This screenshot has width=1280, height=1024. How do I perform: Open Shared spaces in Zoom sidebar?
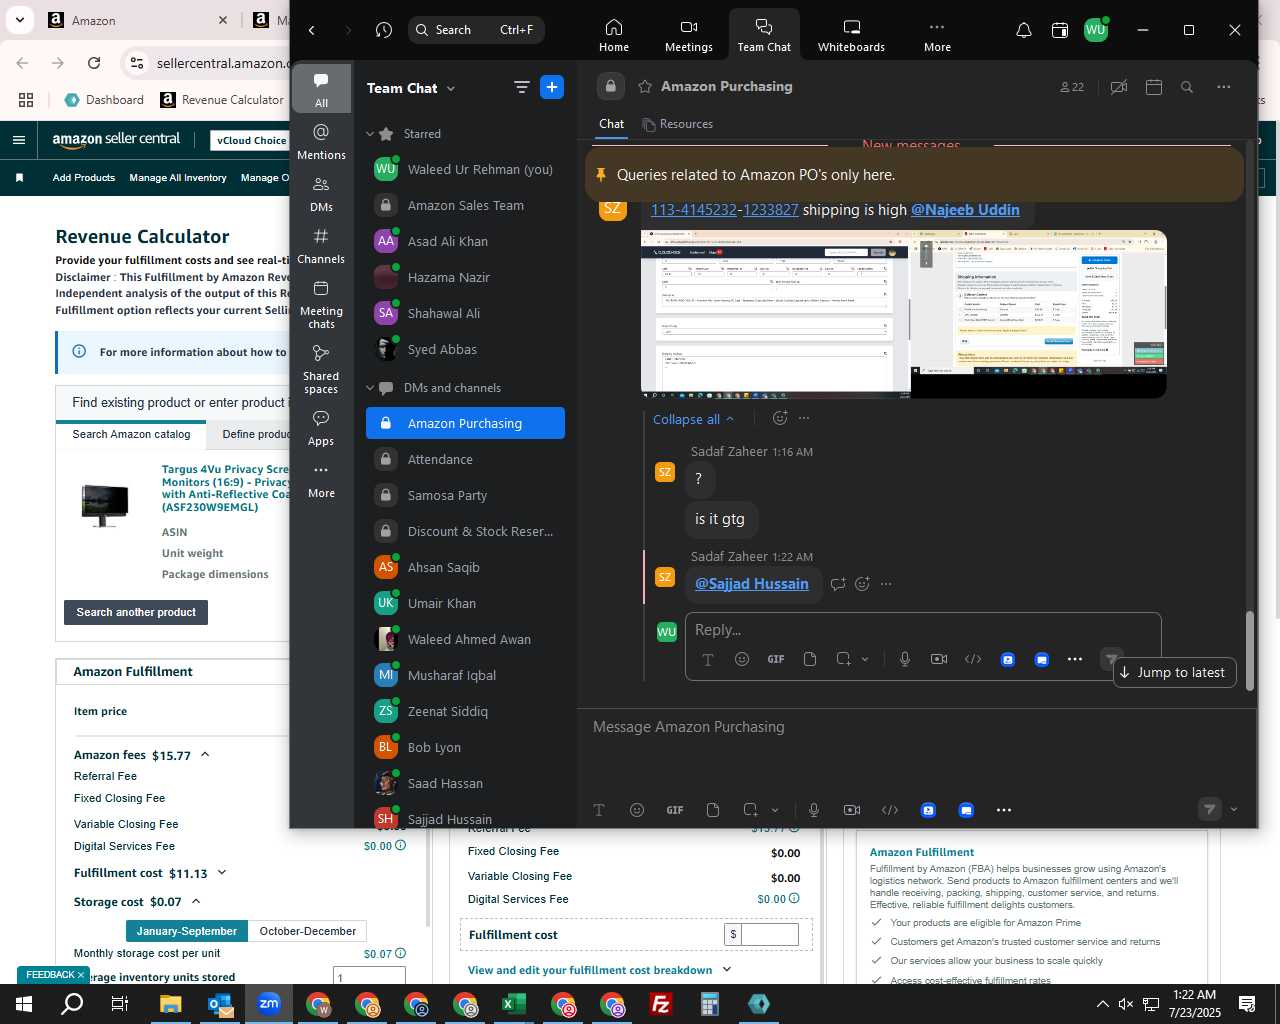click(321, 369)
